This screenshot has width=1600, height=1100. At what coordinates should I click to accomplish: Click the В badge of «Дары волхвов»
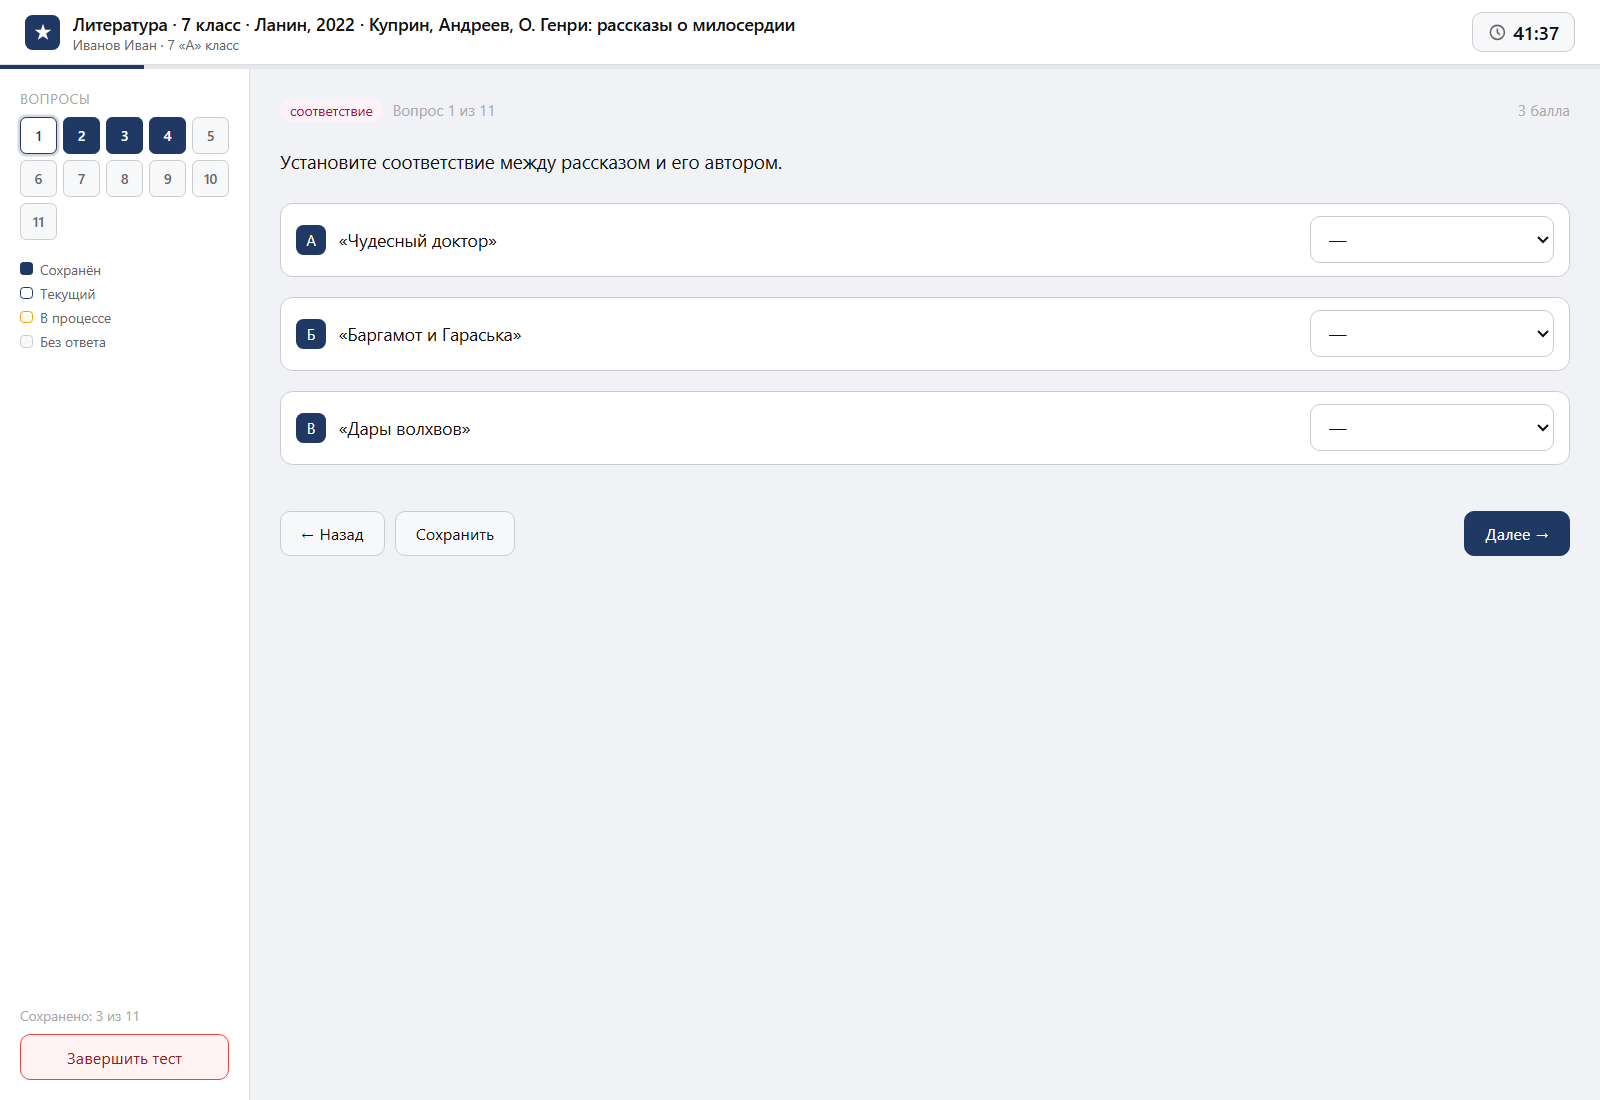click(311, 428)
